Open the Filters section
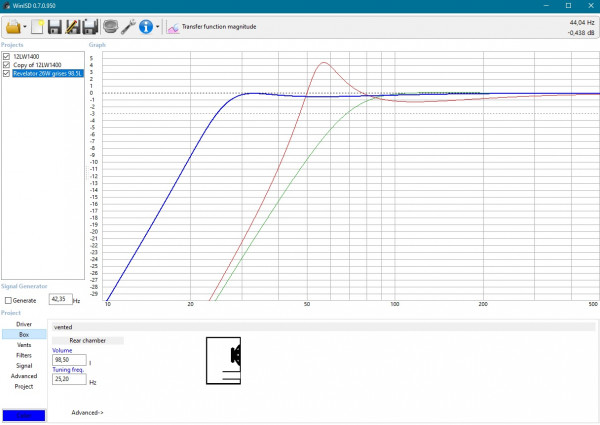 pyautogui.click(x=24, y=355)
